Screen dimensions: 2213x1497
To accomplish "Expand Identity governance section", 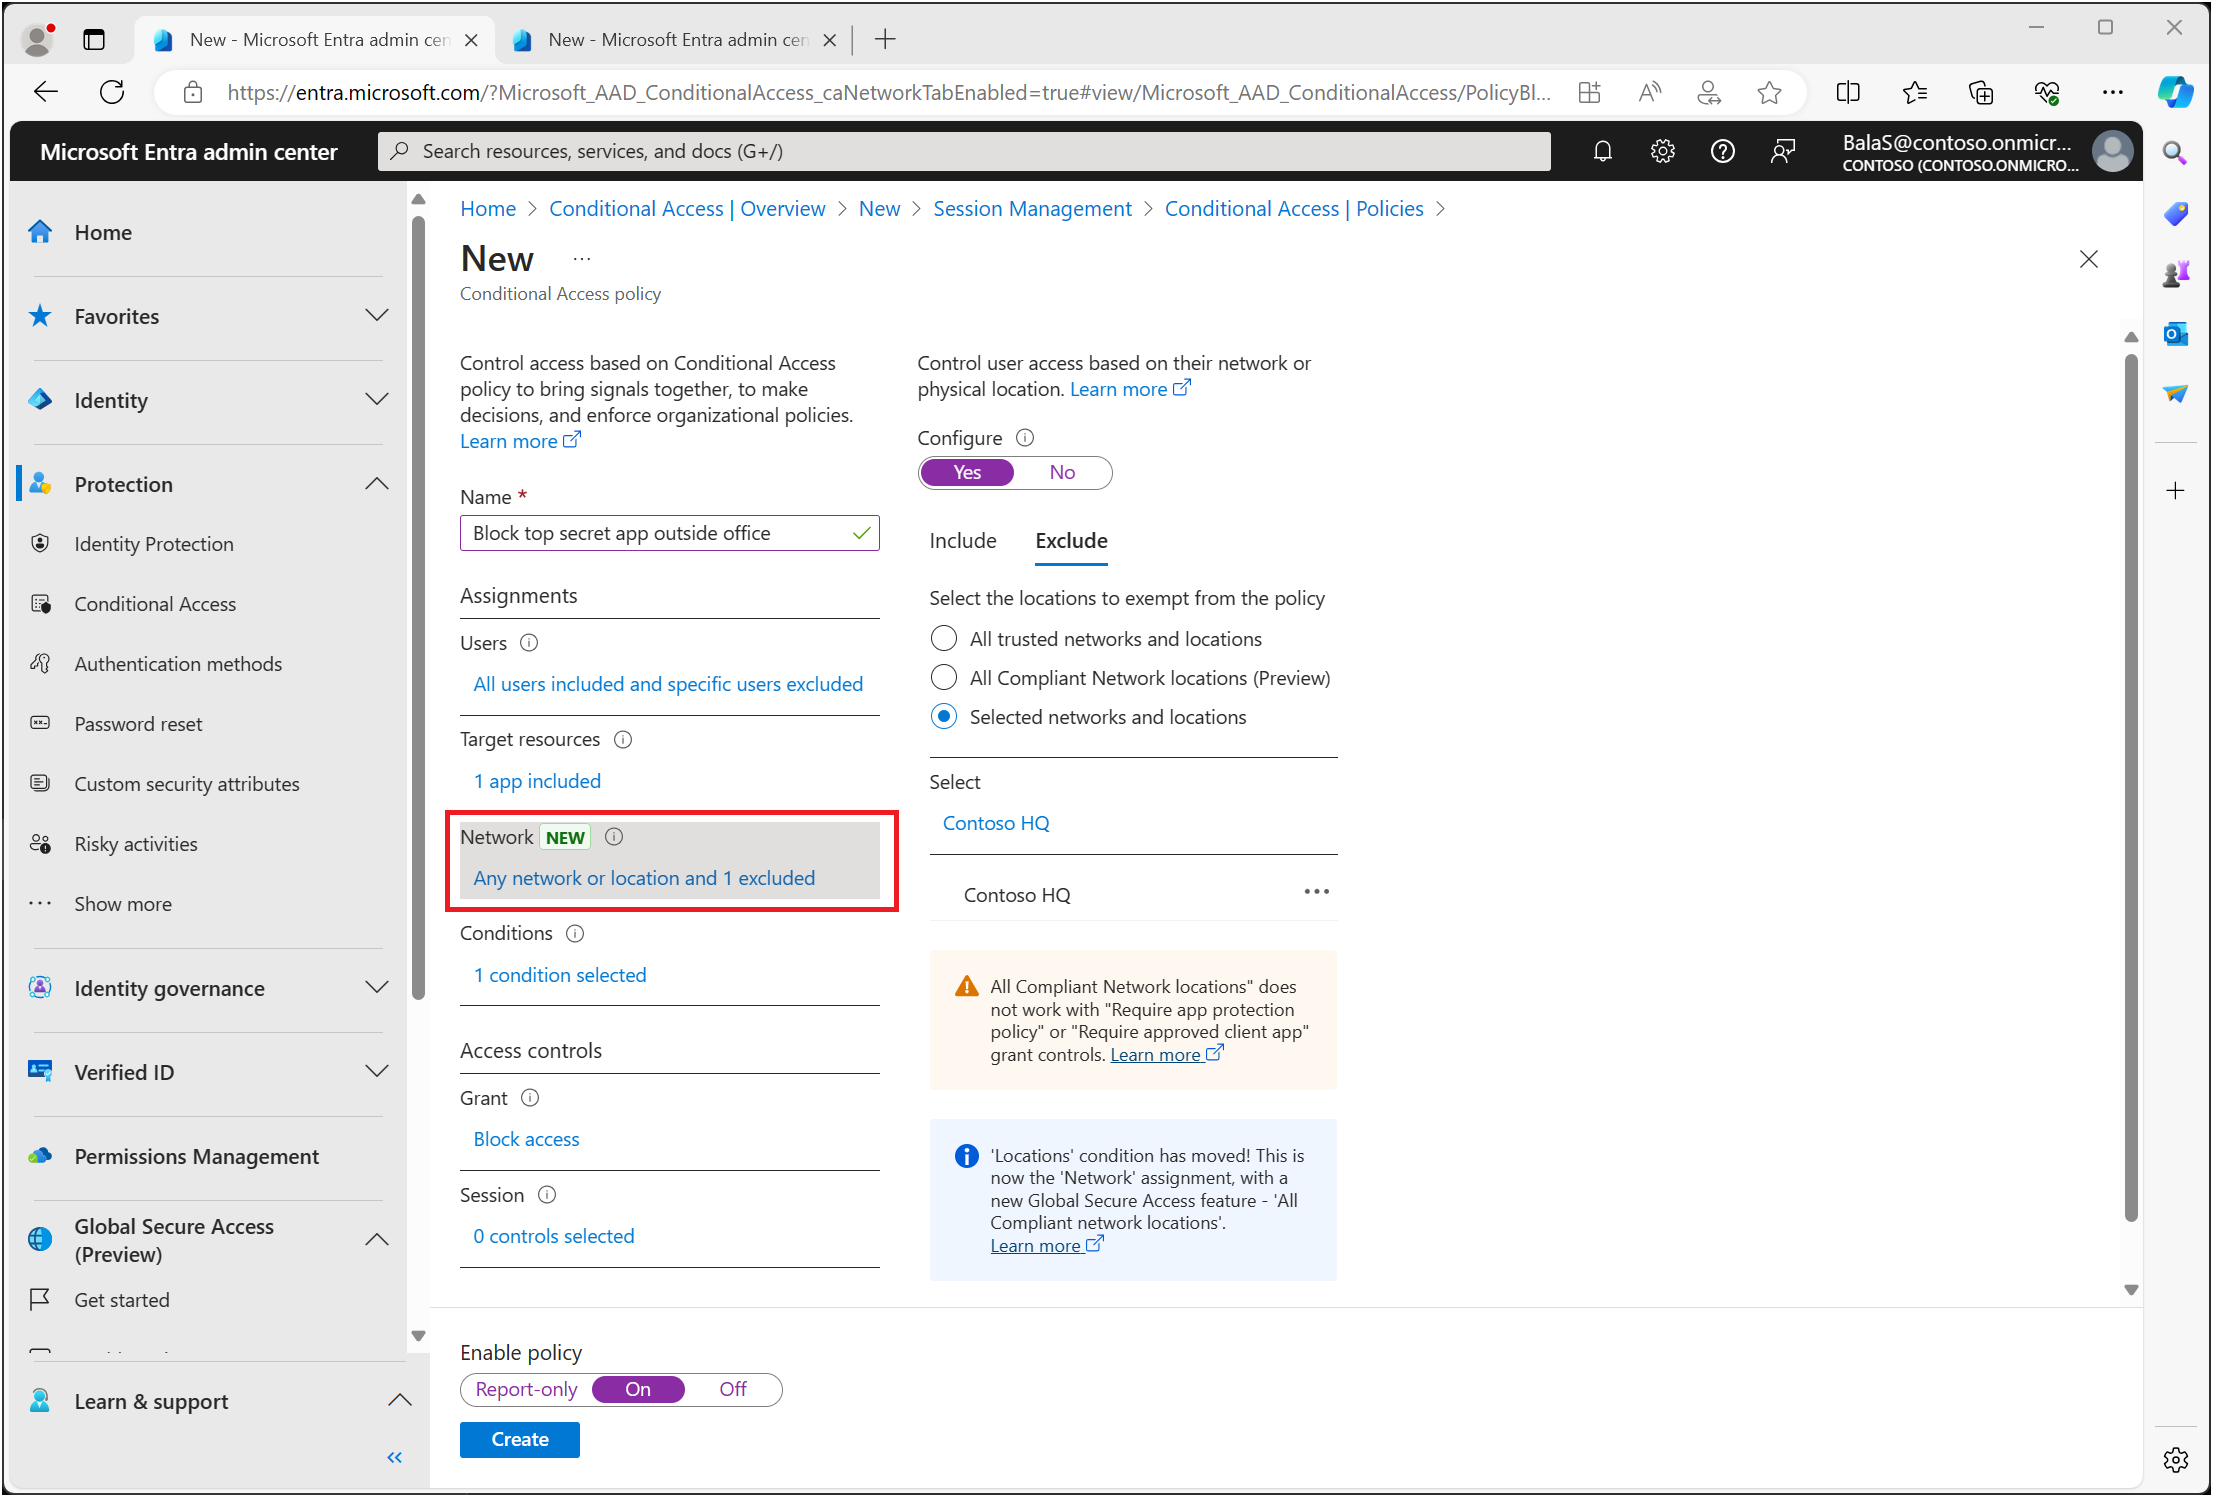I will coord(376,988).
